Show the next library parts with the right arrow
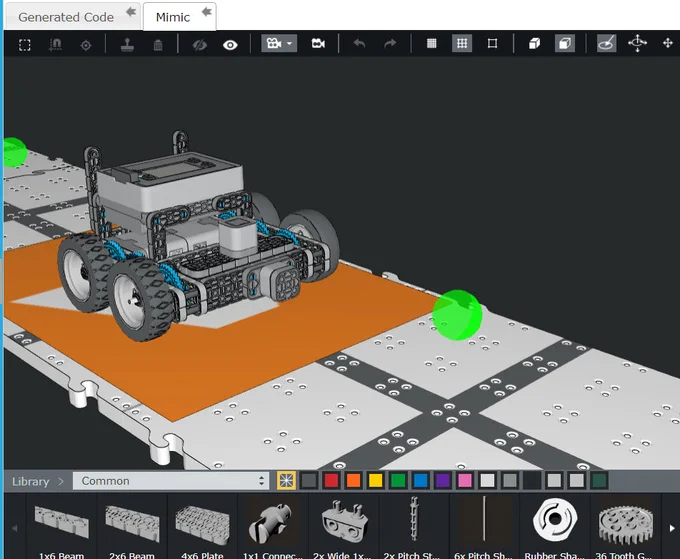Viewport: 680px width, 559px height. tap(672, 528)
